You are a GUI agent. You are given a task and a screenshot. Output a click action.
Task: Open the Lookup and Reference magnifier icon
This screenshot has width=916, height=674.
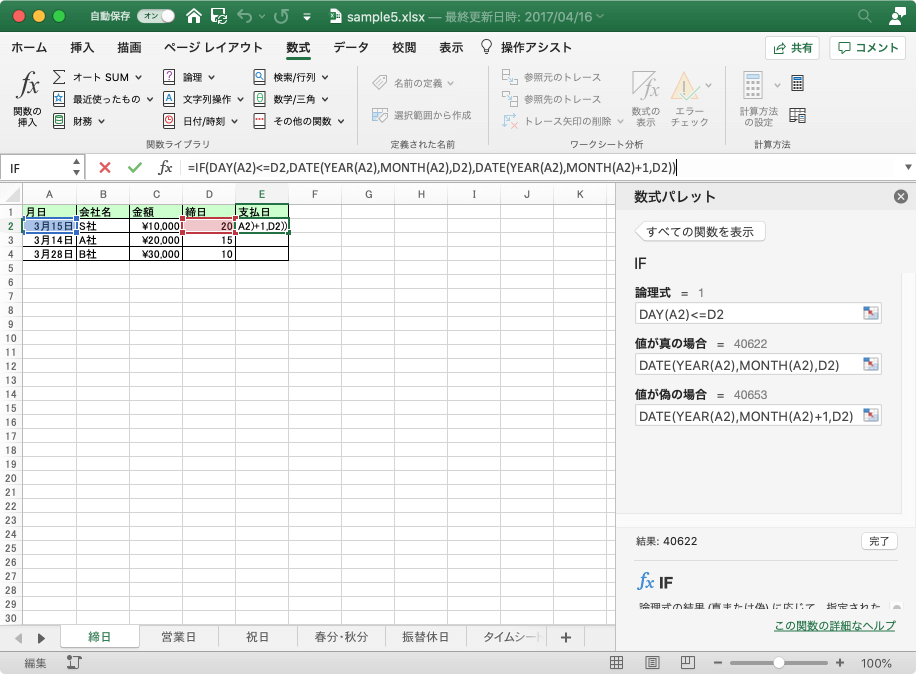[259, 77]
